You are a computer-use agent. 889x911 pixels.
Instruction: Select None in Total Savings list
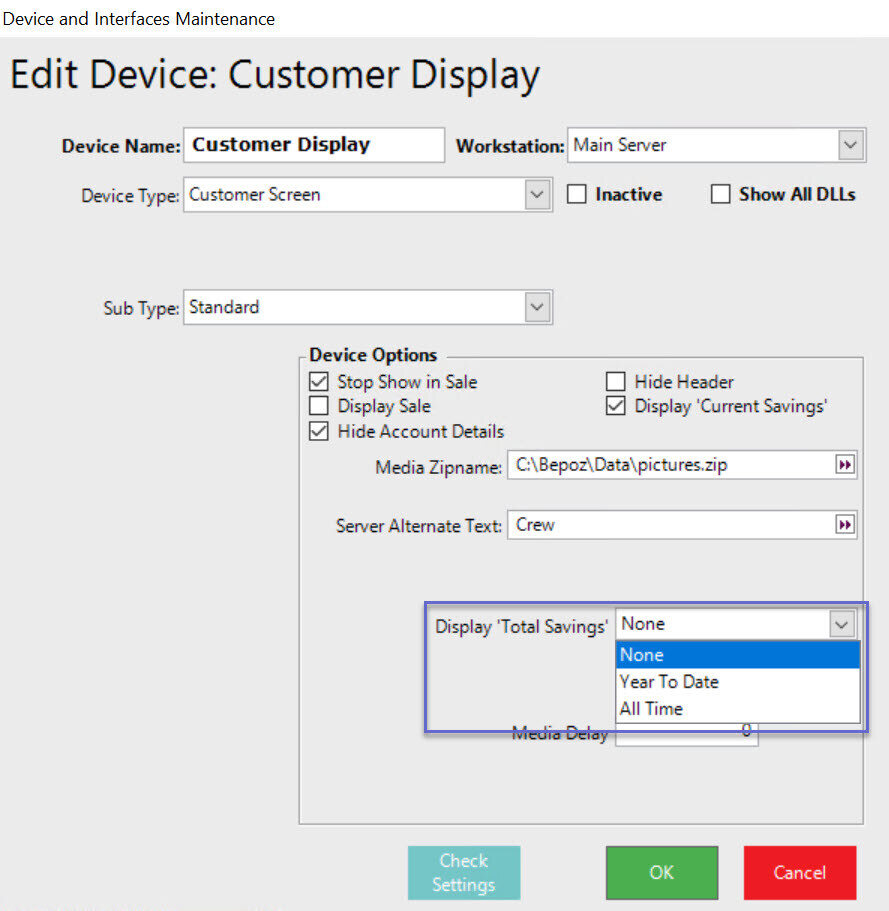click(737, 655)
